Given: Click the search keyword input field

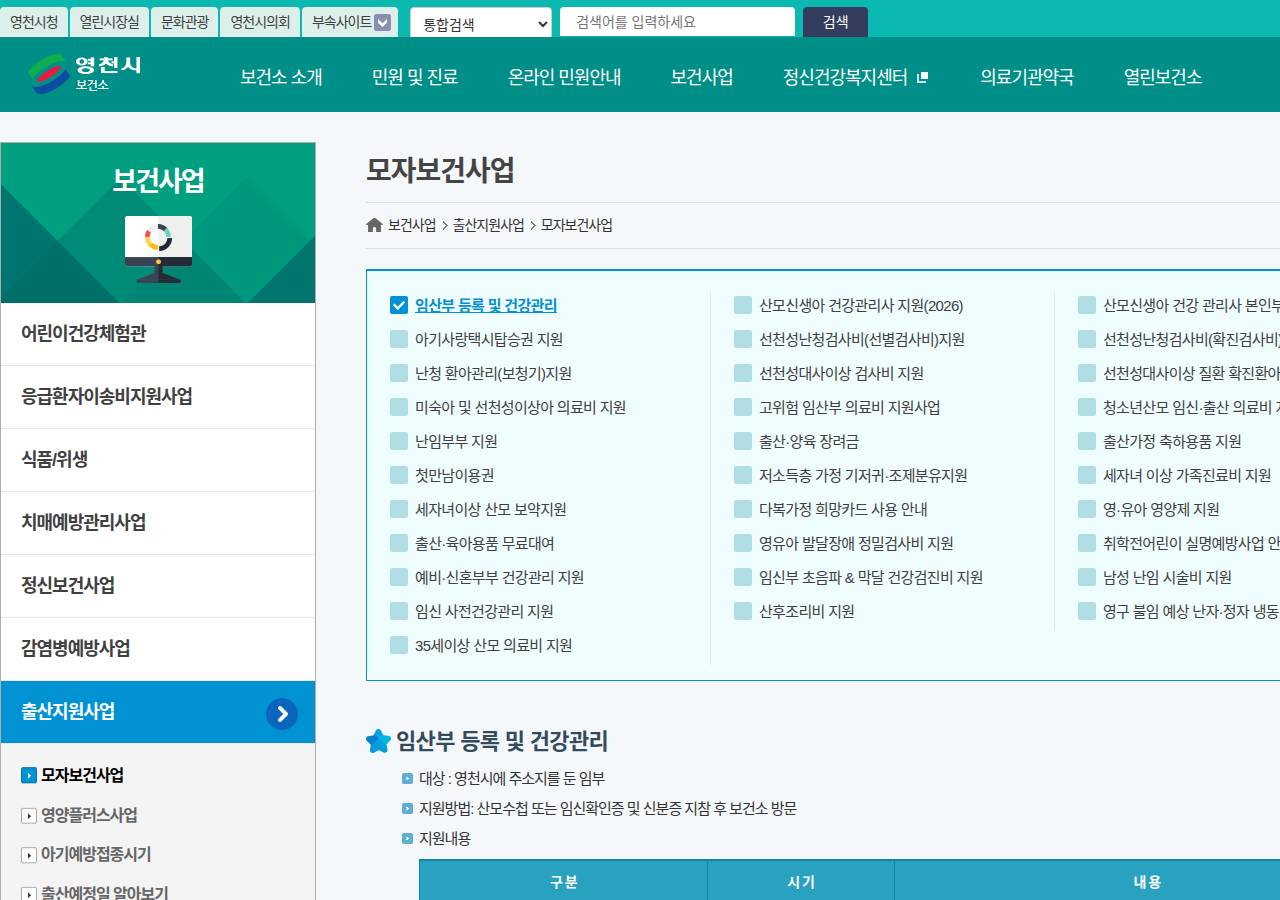Looking at the screenshot, I should pos(677,22).
